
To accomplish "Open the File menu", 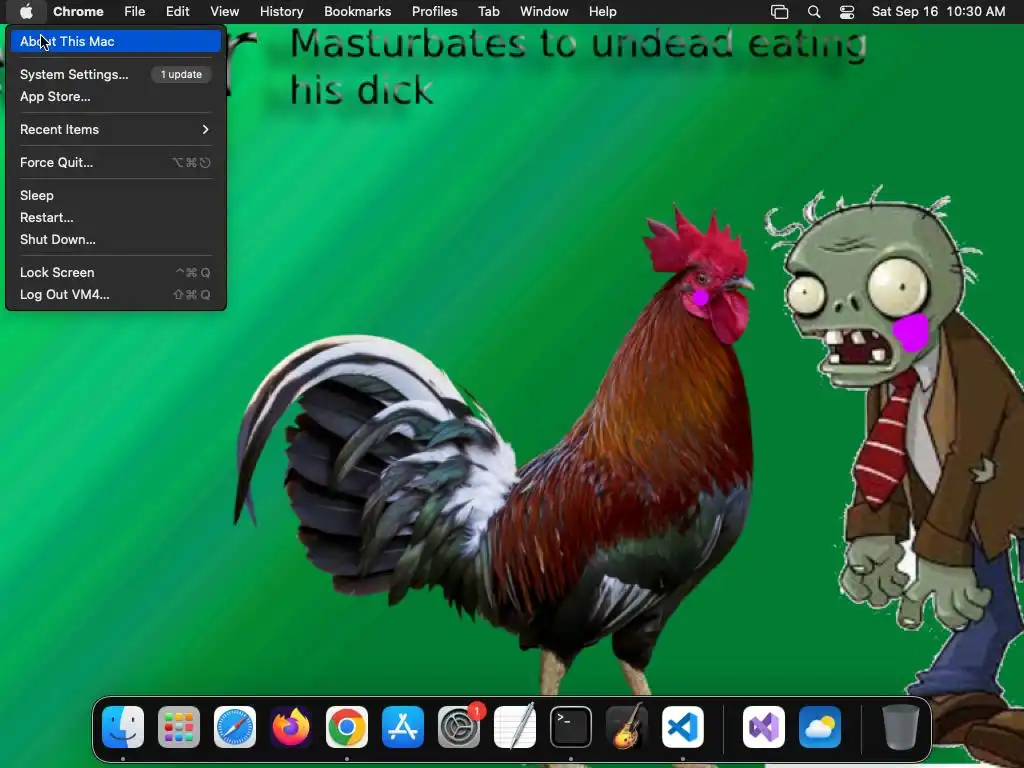I will pos(135,12).
